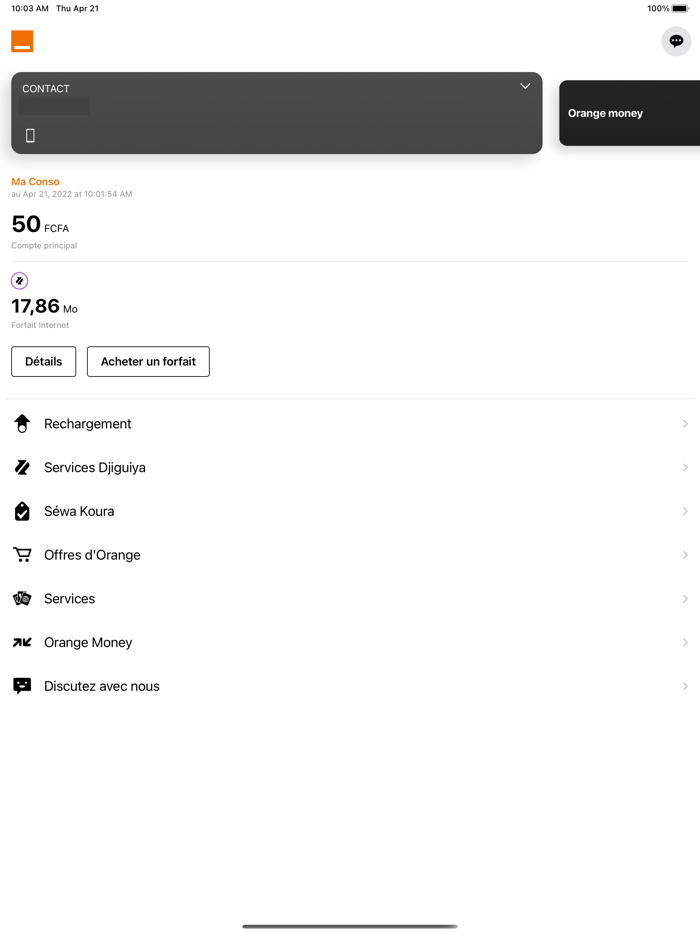This screenshot has height=934, width=700.
Task: Tap the Offres d'Orange cart icon
Action: (x=22, y=555)
